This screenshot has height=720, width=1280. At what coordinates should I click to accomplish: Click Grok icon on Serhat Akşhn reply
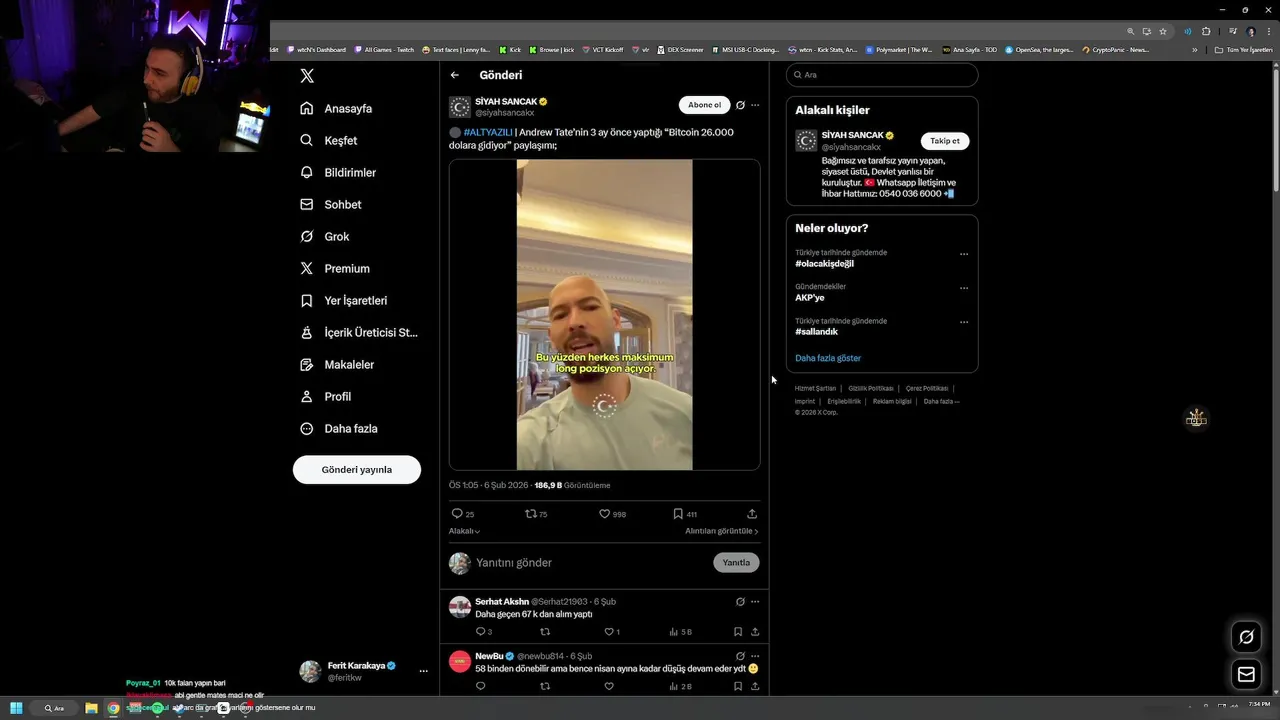coord(740,602)
